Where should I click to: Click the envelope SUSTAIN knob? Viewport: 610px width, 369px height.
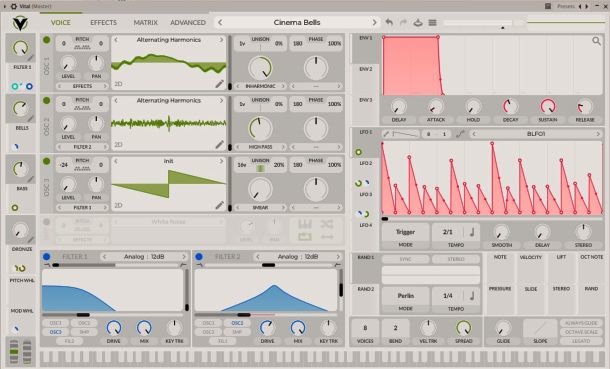(548, 106)
